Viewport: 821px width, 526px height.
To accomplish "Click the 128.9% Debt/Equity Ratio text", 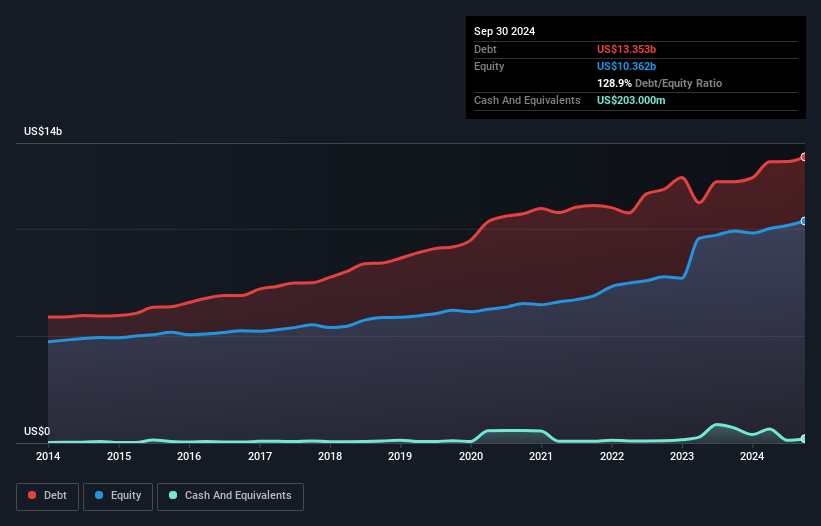I will [x=659, y=83].
